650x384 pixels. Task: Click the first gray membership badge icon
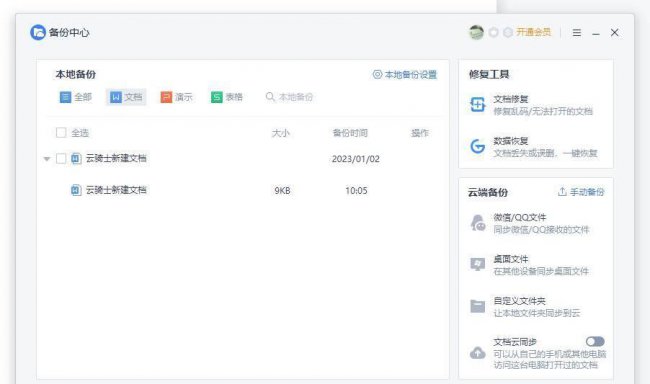point(493,32)
